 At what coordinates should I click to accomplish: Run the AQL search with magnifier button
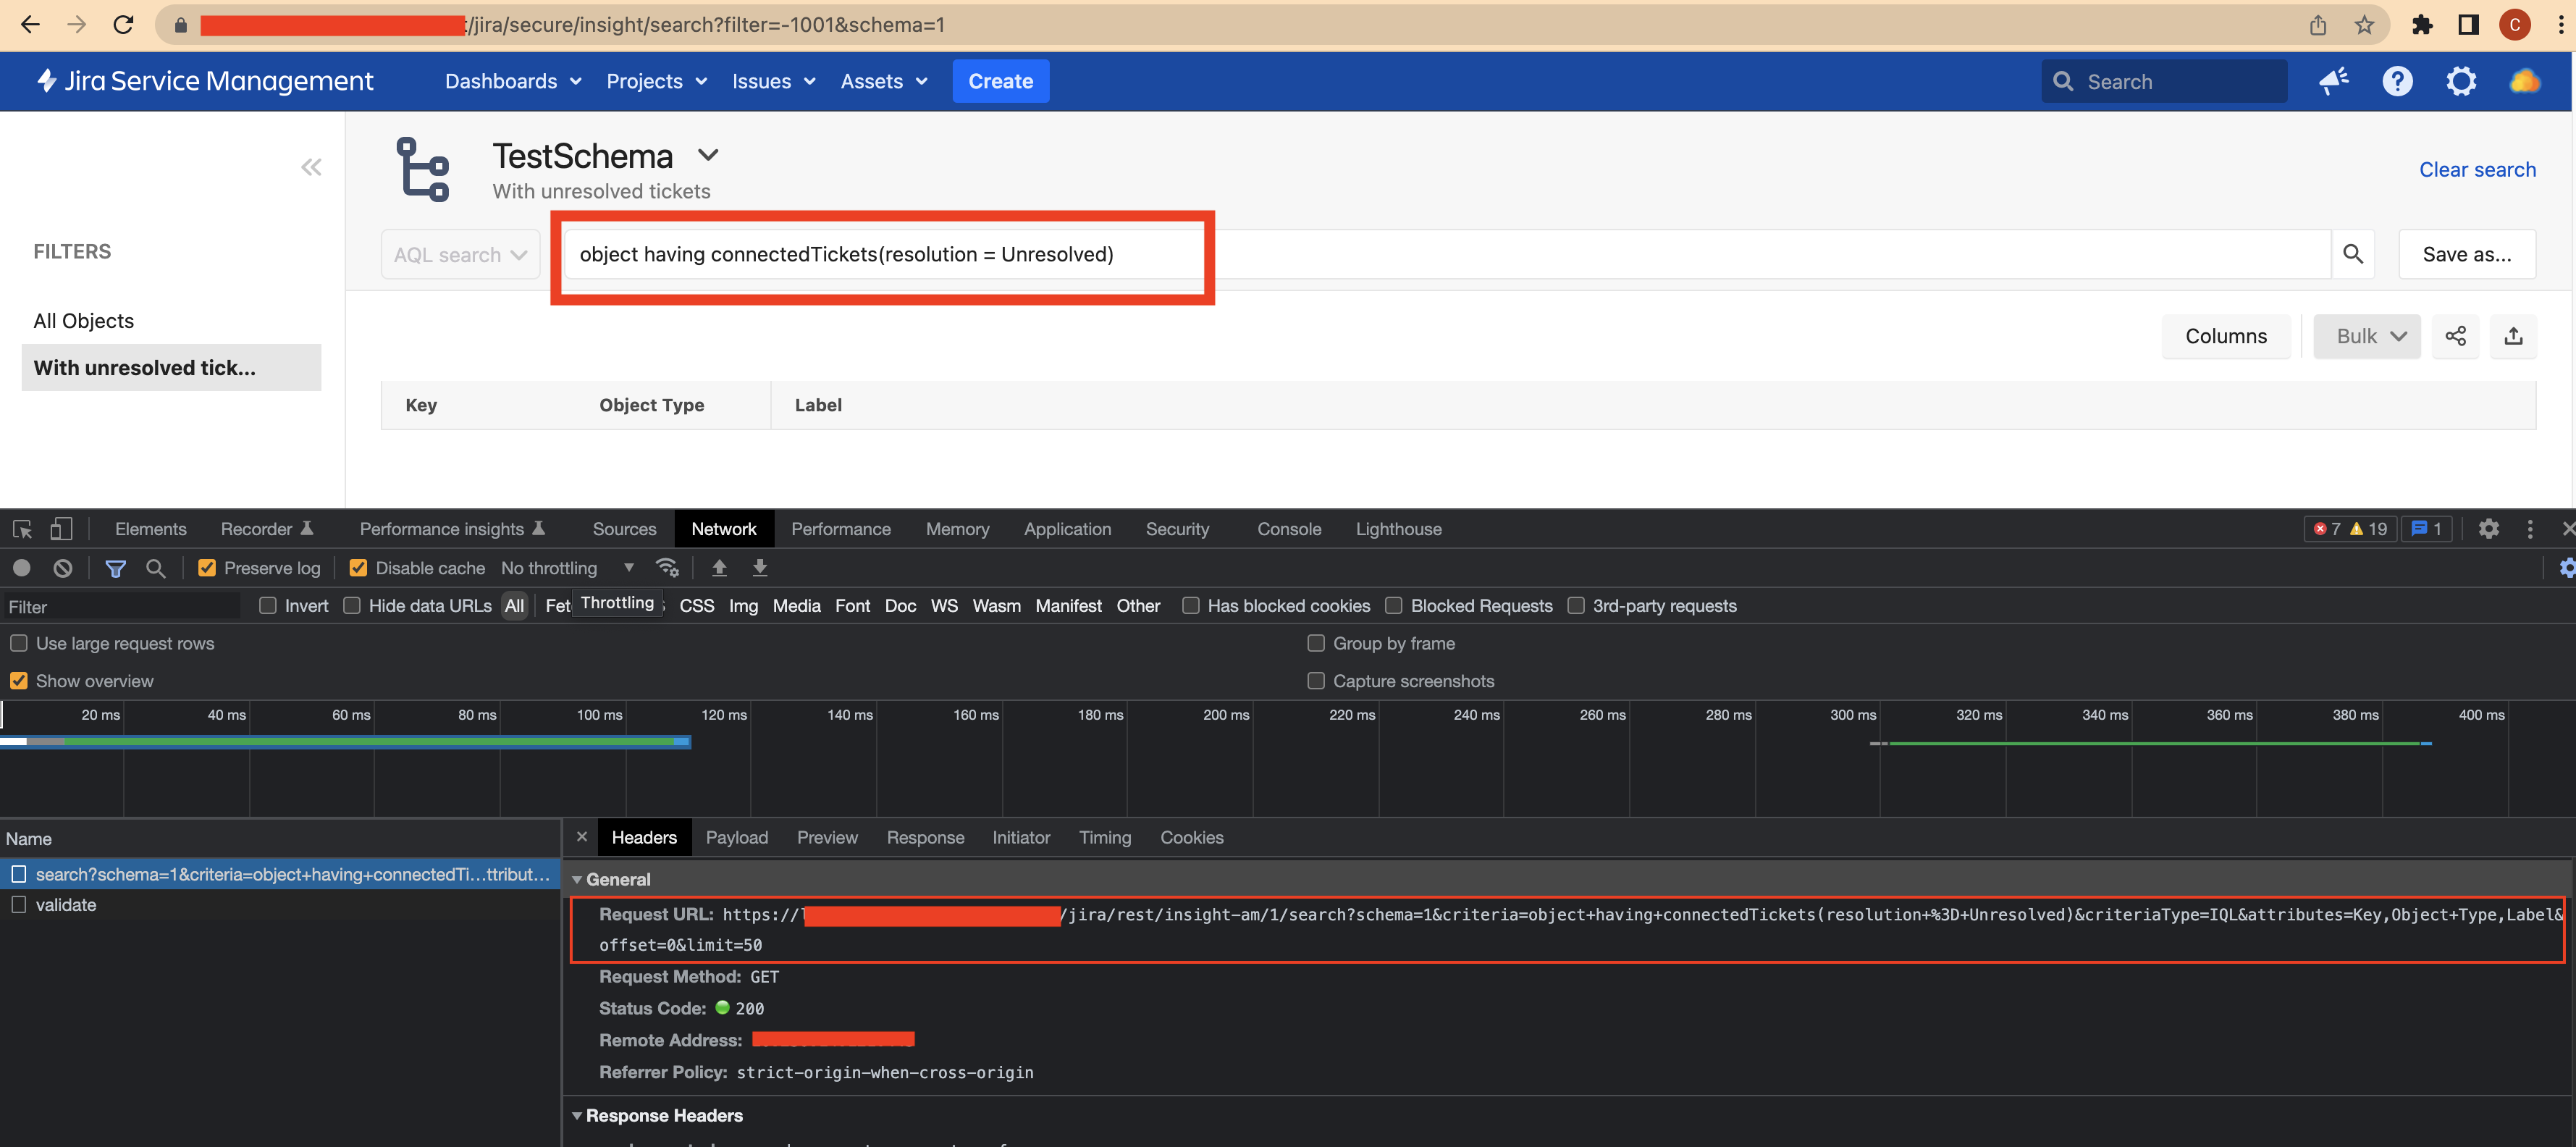click(x=2353, y=254)
